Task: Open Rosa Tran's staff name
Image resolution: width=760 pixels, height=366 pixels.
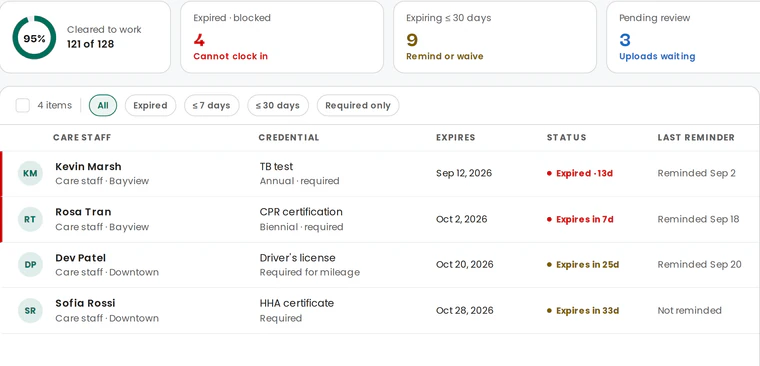Action: 83,212
